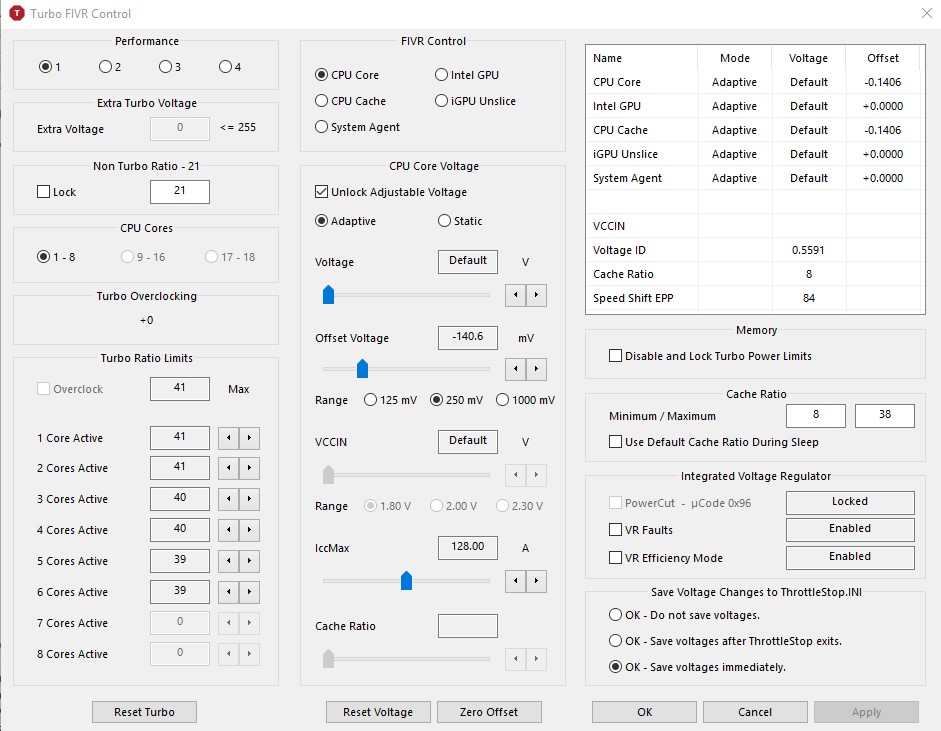Choose the 125 mV offset range option
Screen dimensions: 941x731
coord(370,400)
